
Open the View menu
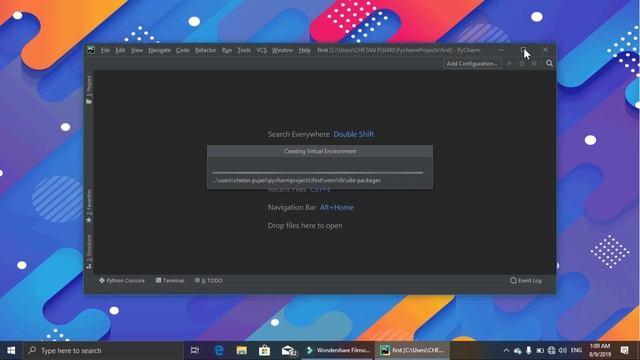coord(137,50)
